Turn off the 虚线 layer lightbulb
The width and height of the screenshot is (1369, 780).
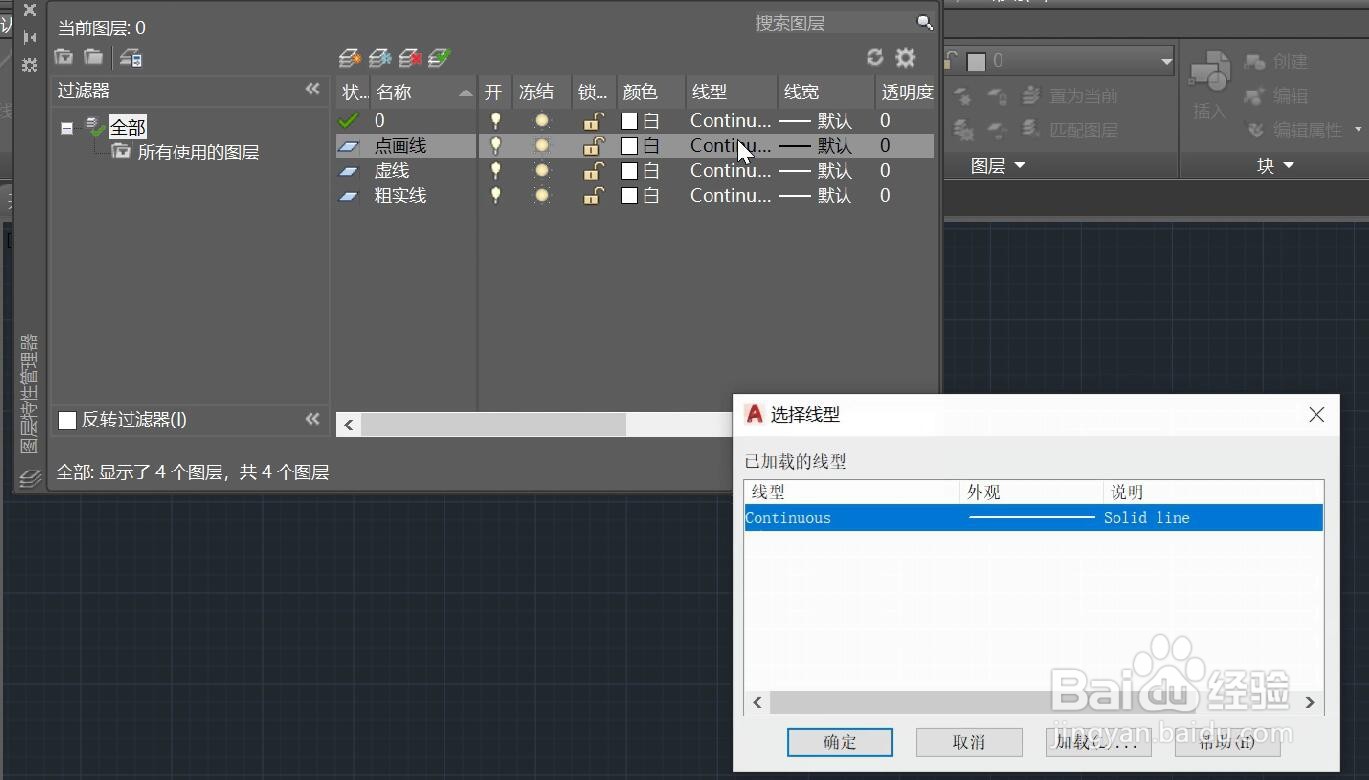pyautogui.click(x=495, y=170)
